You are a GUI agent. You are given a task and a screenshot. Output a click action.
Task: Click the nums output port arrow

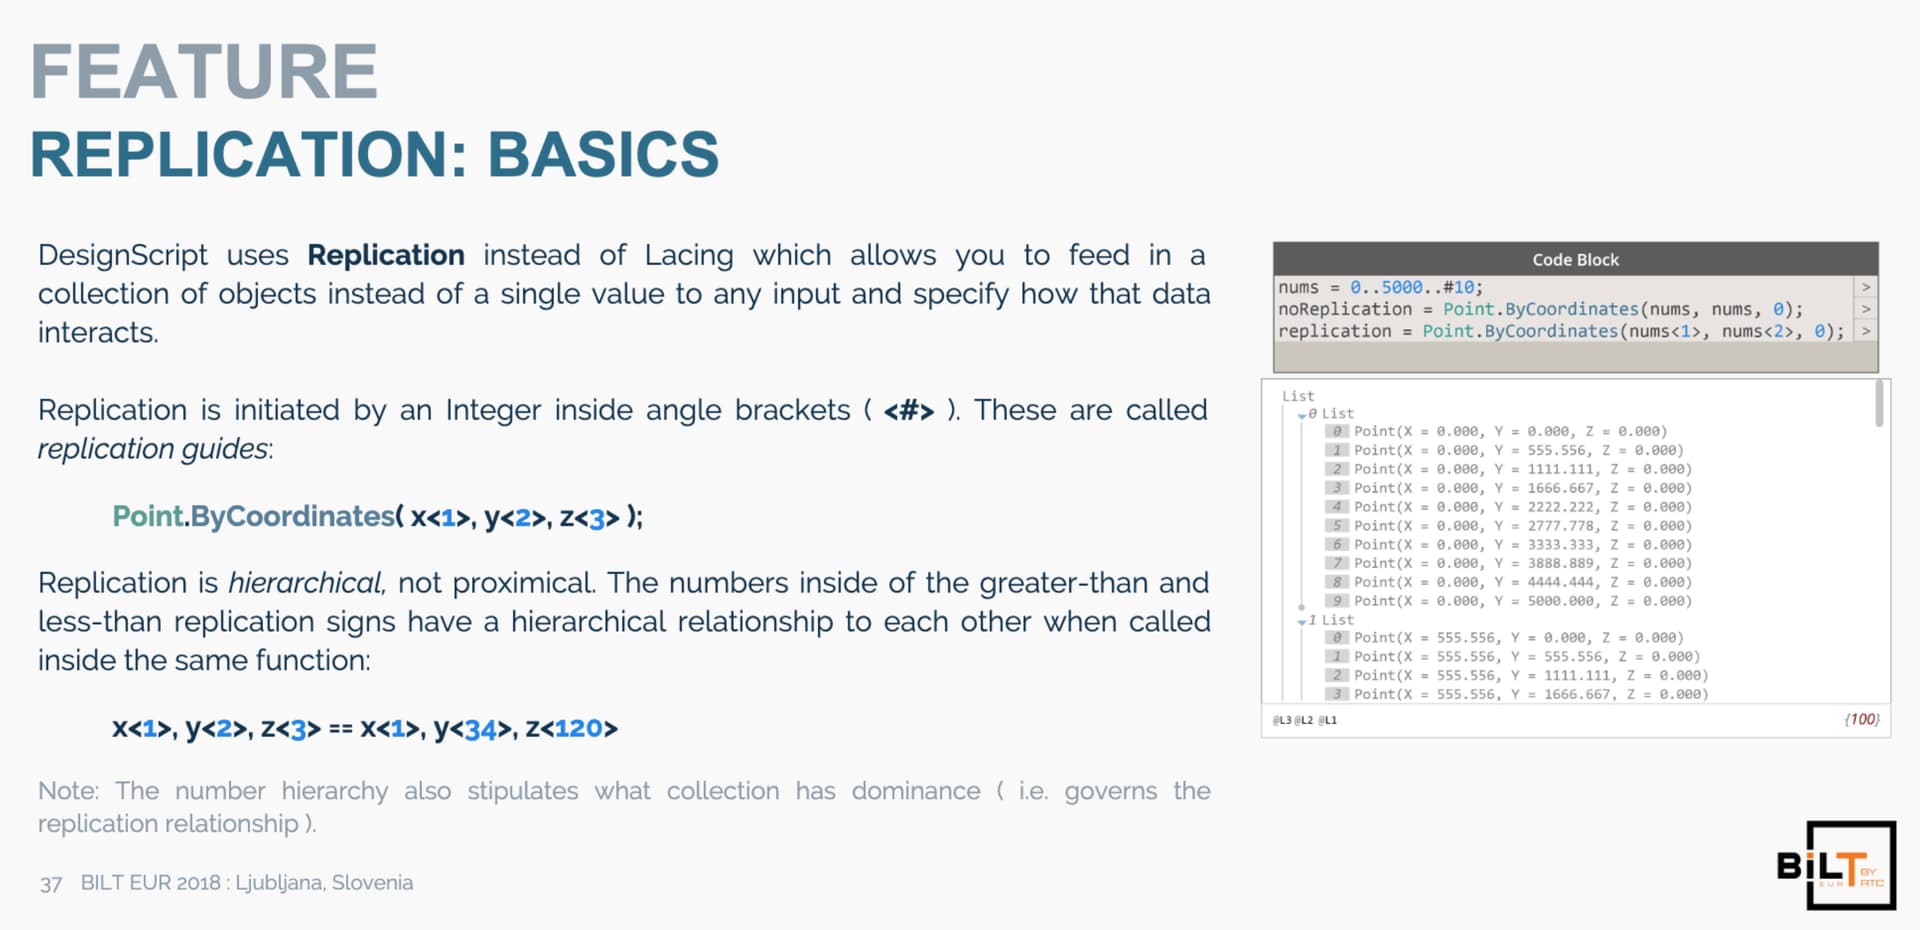[x=1866, y=287]
